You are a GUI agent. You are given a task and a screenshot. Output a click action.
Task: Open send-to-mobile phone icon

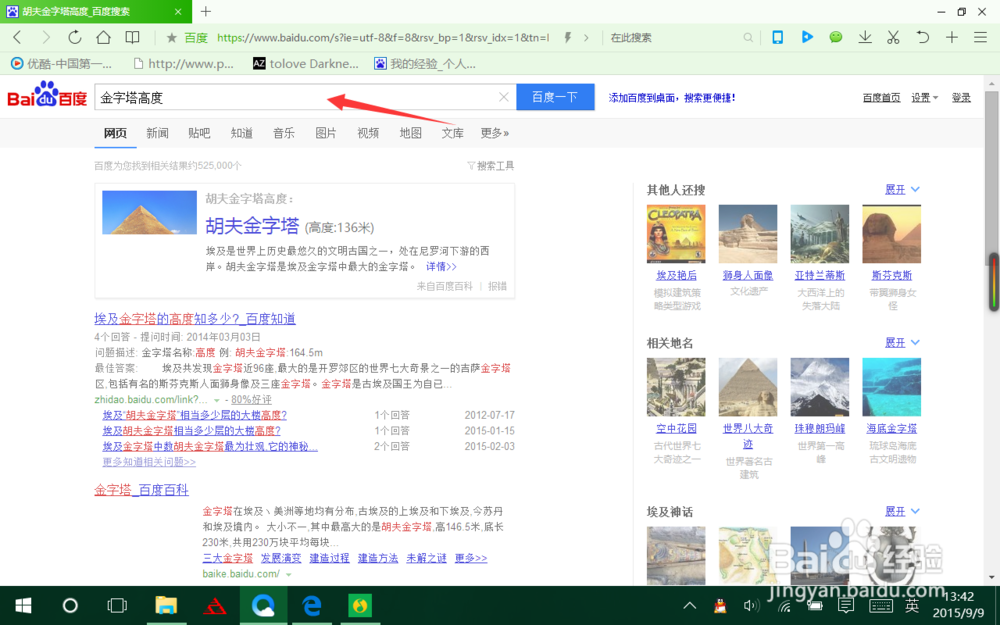[x=777, y=37]
